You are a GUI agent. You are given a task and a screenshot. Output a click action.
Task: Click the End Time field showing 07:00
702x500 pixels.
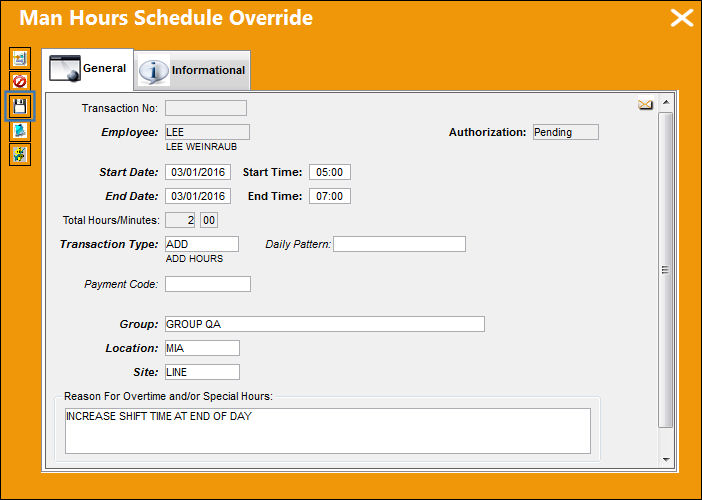click(330, 196)
